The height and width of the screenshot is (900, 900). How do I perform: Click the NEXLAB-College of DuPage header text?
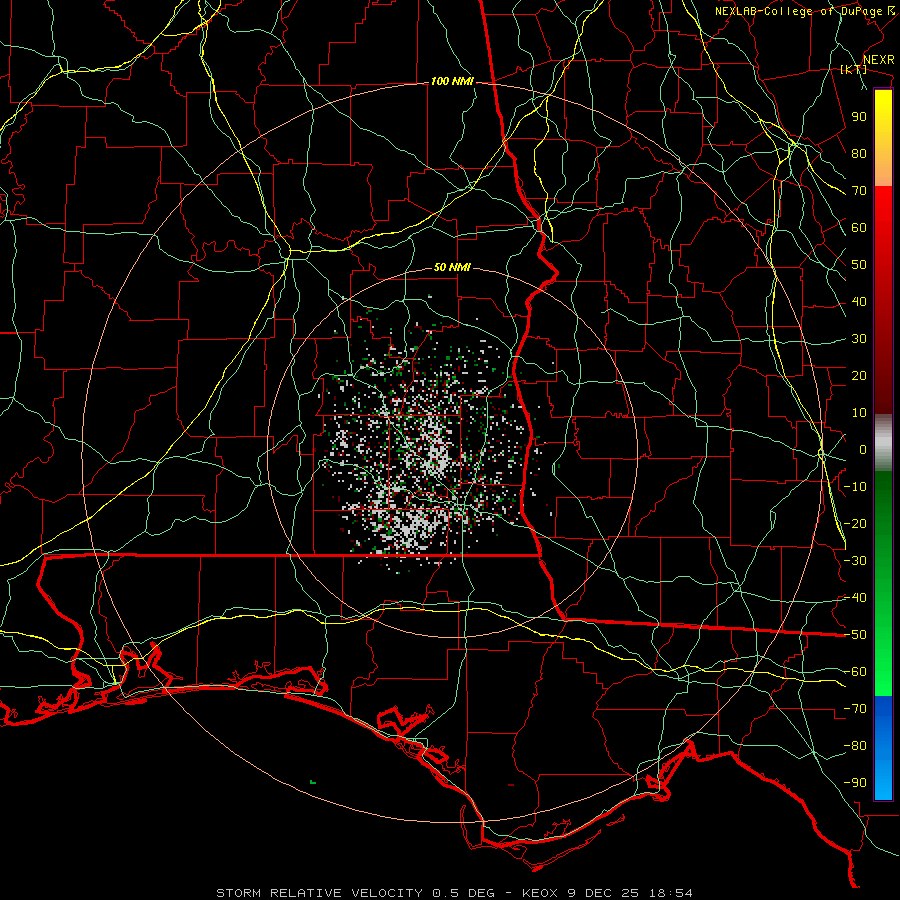798,11
